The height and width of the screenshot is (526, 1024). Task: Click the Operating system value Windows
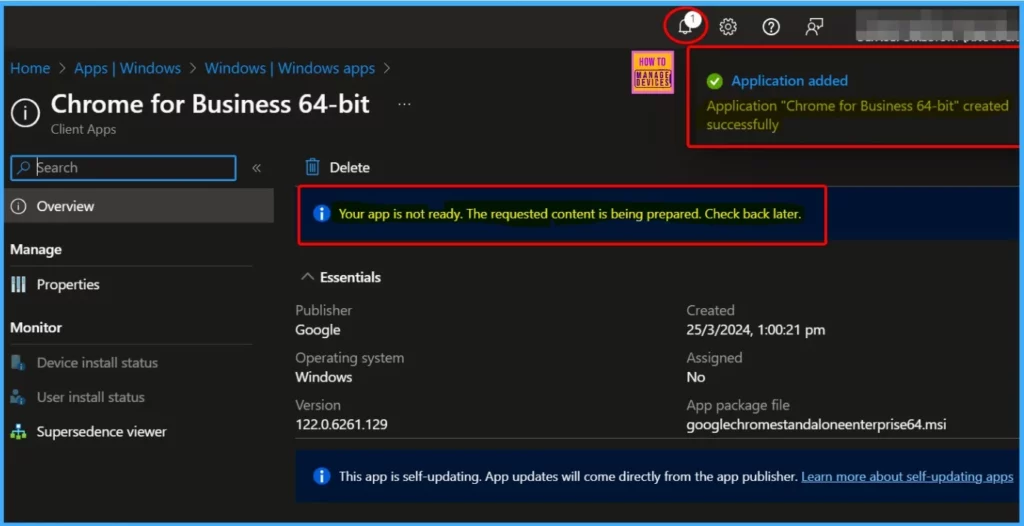pyautogui.click(x=323, y=377)
